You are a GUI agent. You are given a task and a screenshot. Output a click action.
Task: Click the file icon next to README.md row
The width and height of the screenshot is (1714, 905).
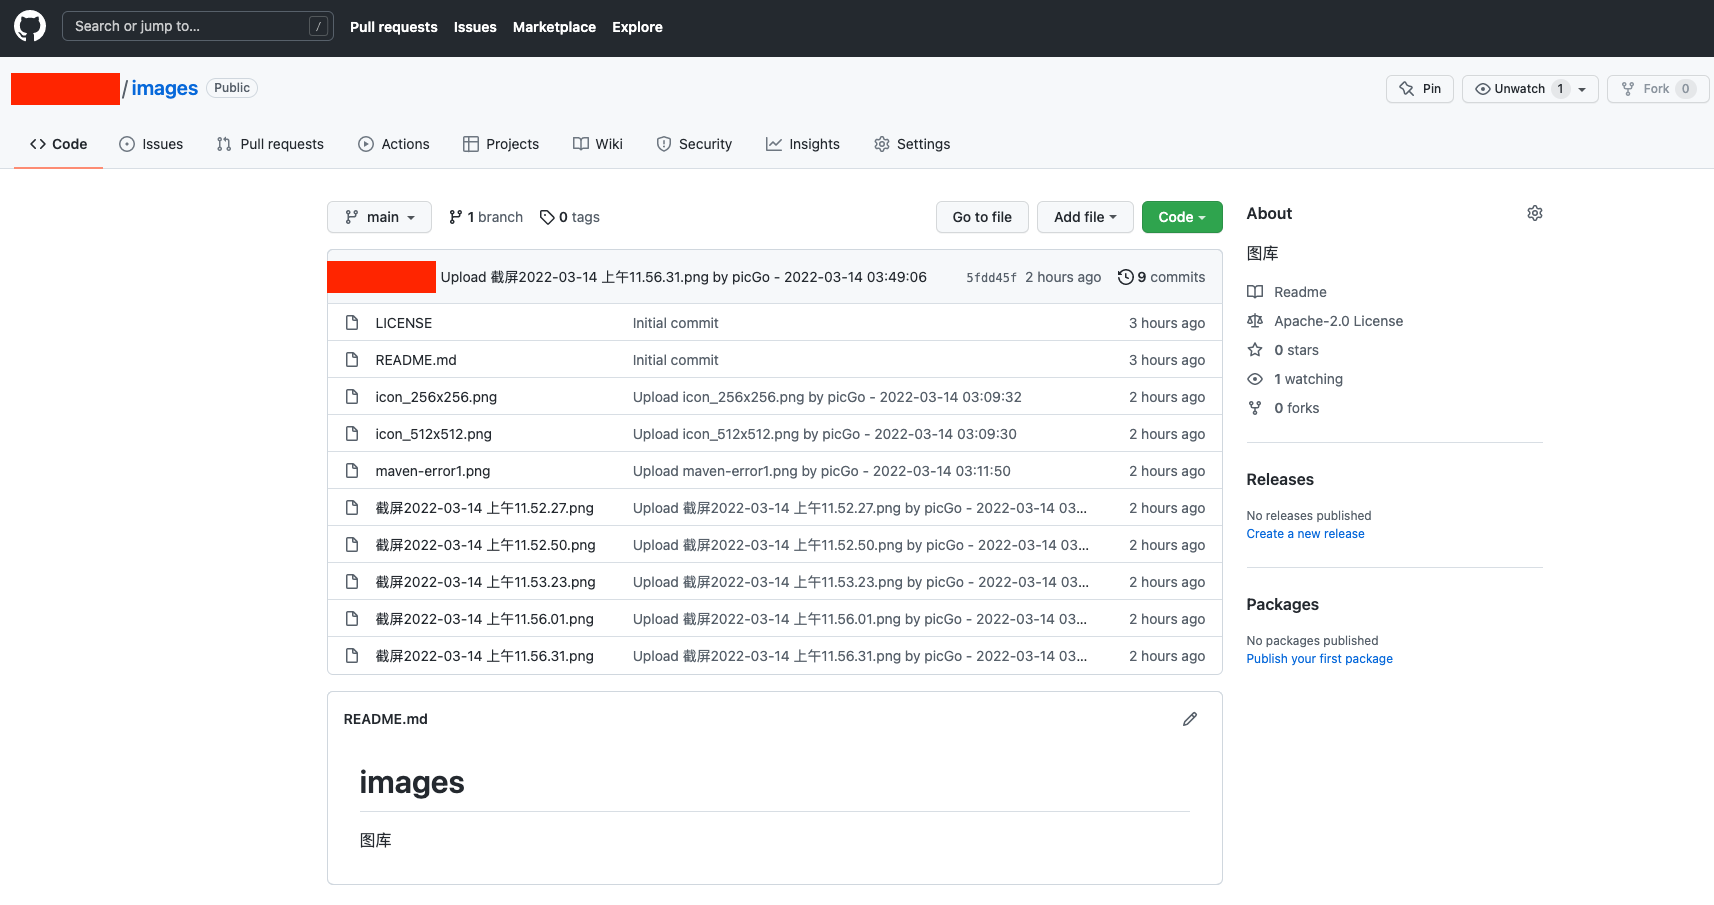point(352,360)
